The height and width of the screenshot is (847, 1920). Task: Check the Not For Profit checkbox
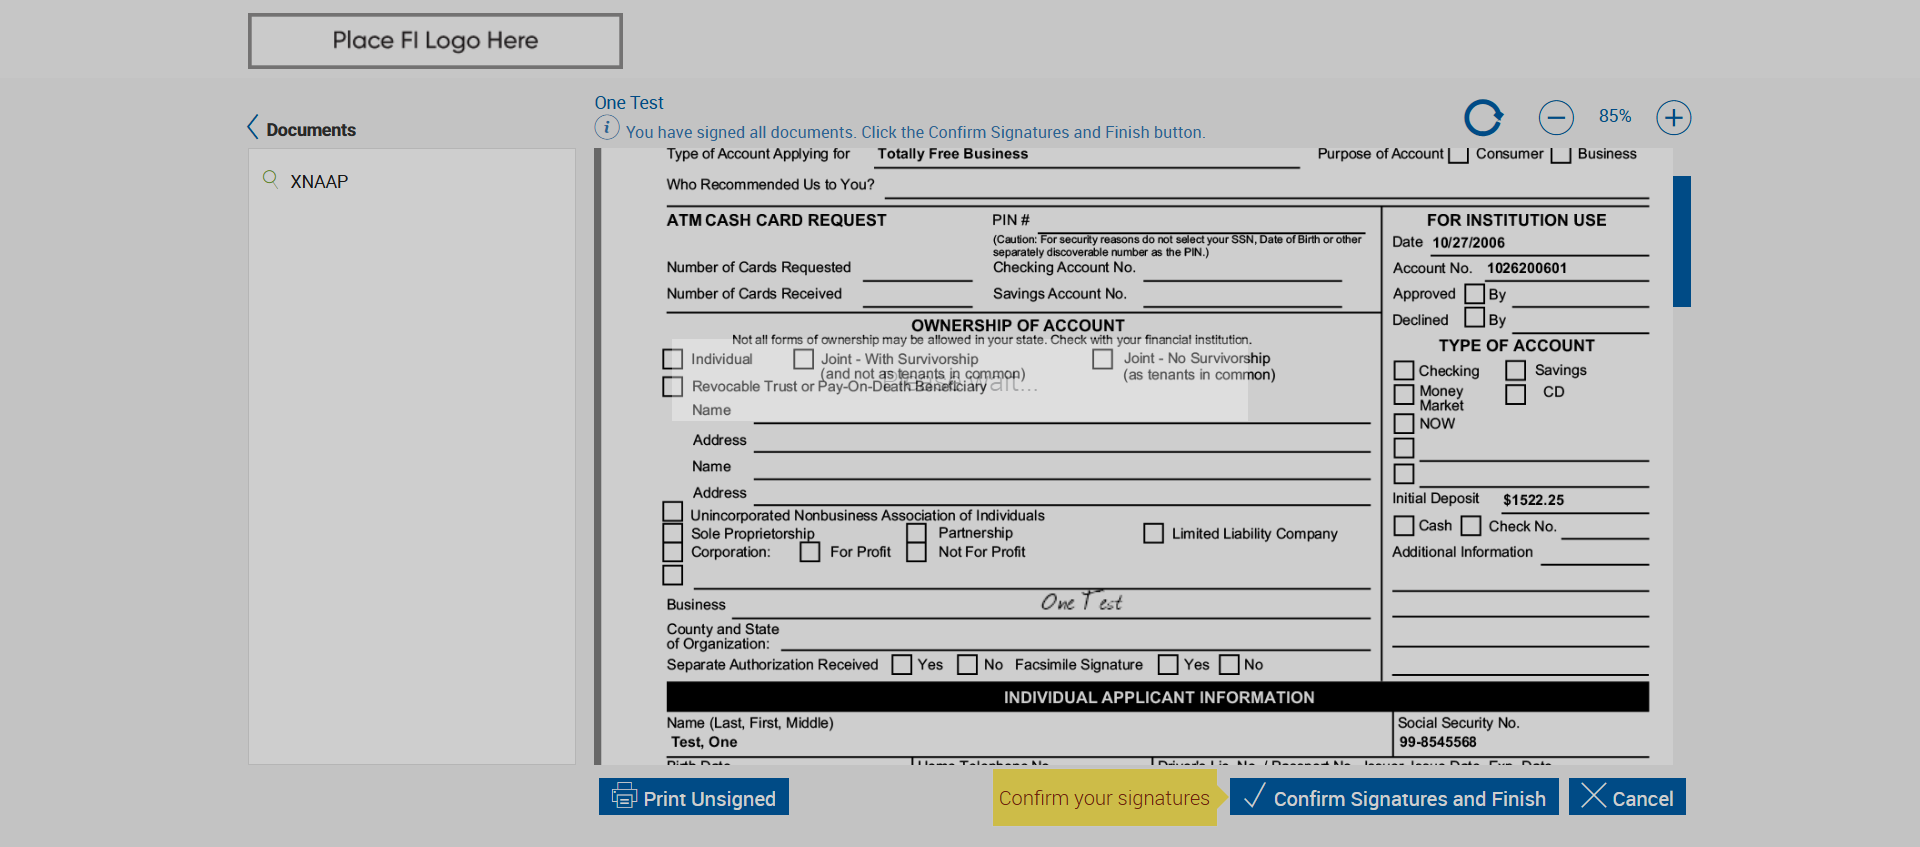916,551
